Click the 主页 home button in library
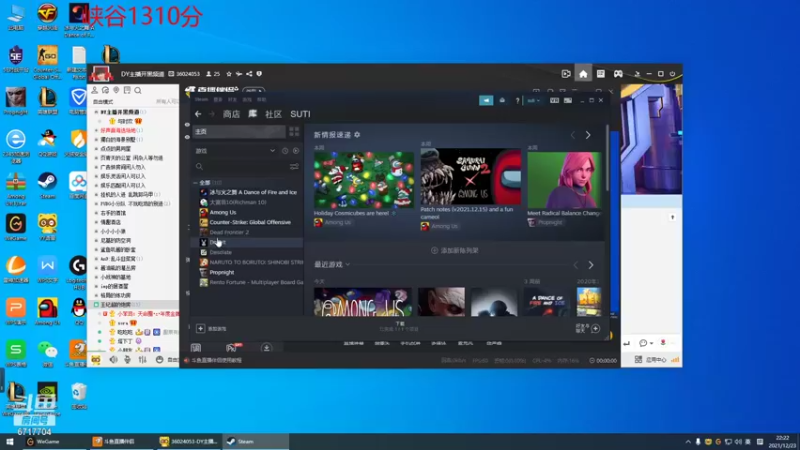This screenshot has height=450, width=800. pyautogui.click(x=239, y=132)
